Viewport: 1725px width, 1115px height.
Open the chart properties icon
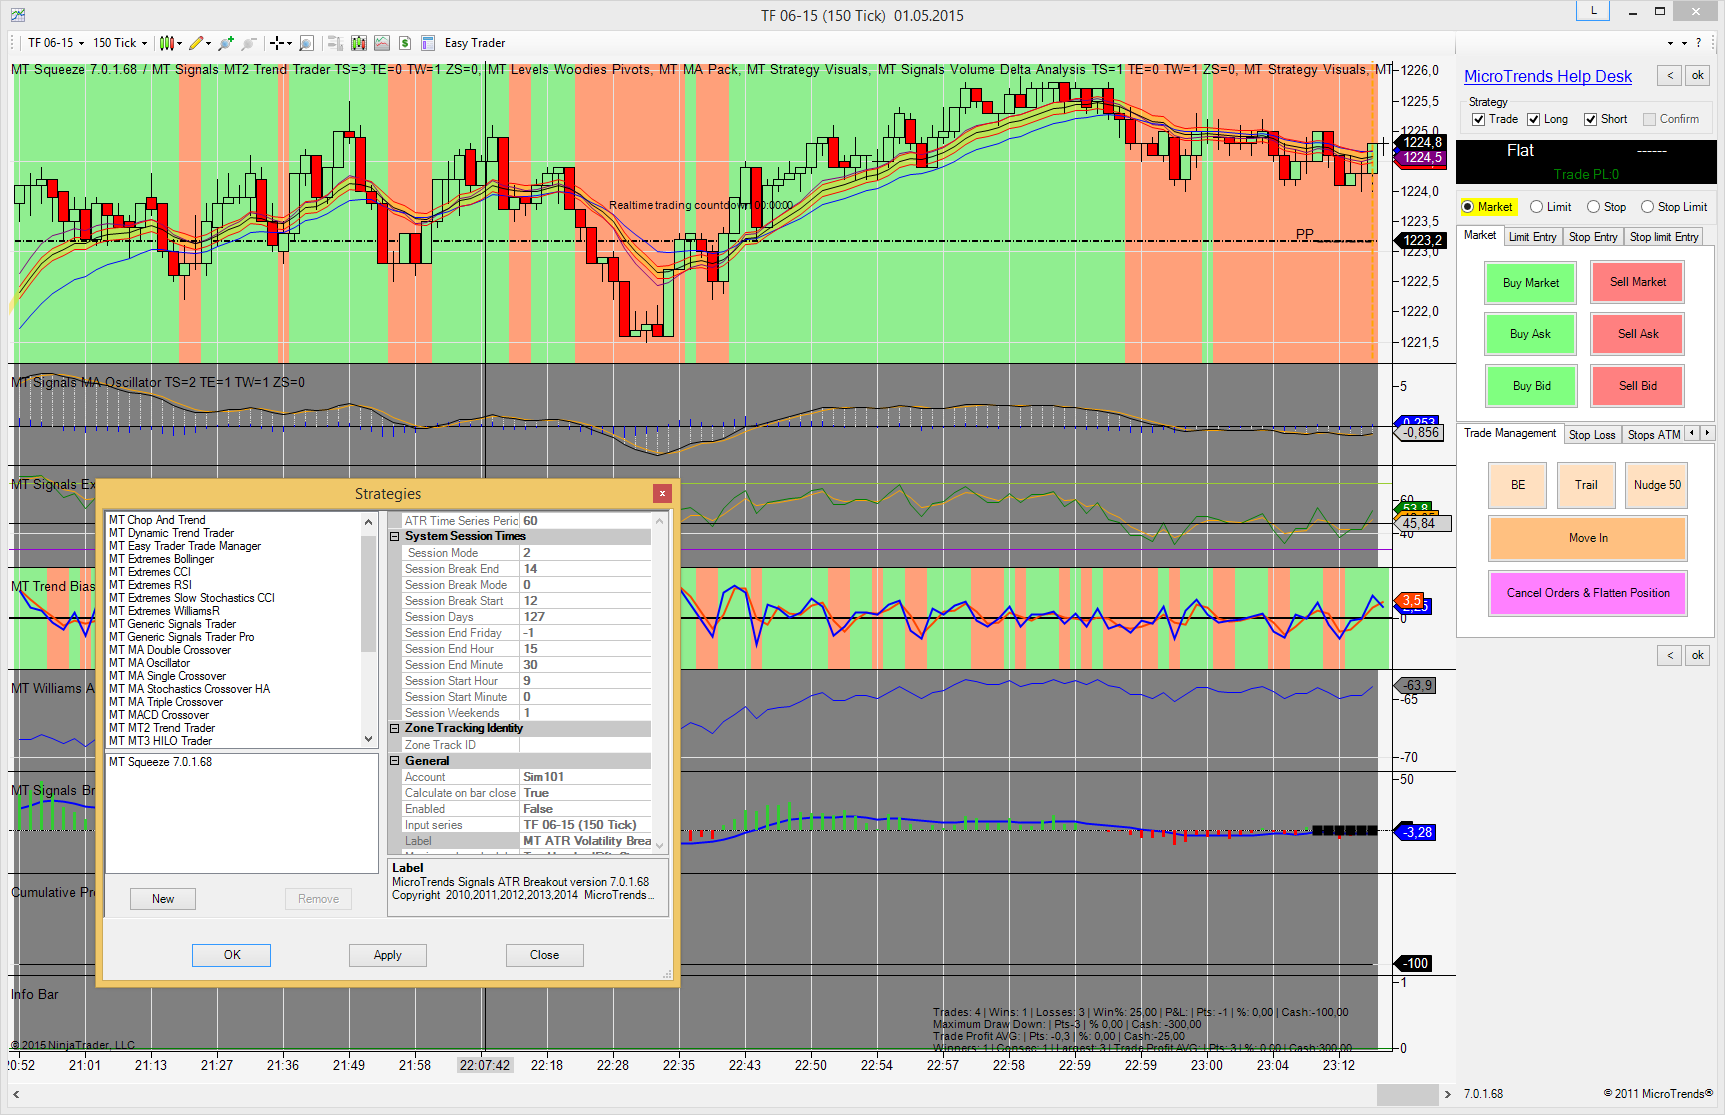[428, 43]
